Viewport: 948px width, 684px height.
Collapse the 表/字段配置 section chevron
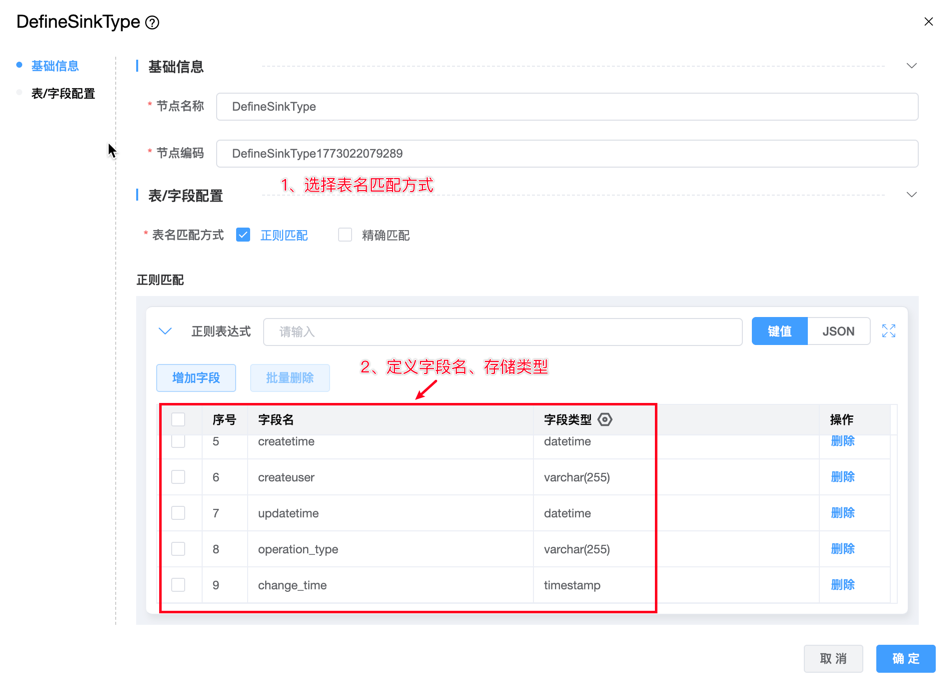(x=911, y=195)
